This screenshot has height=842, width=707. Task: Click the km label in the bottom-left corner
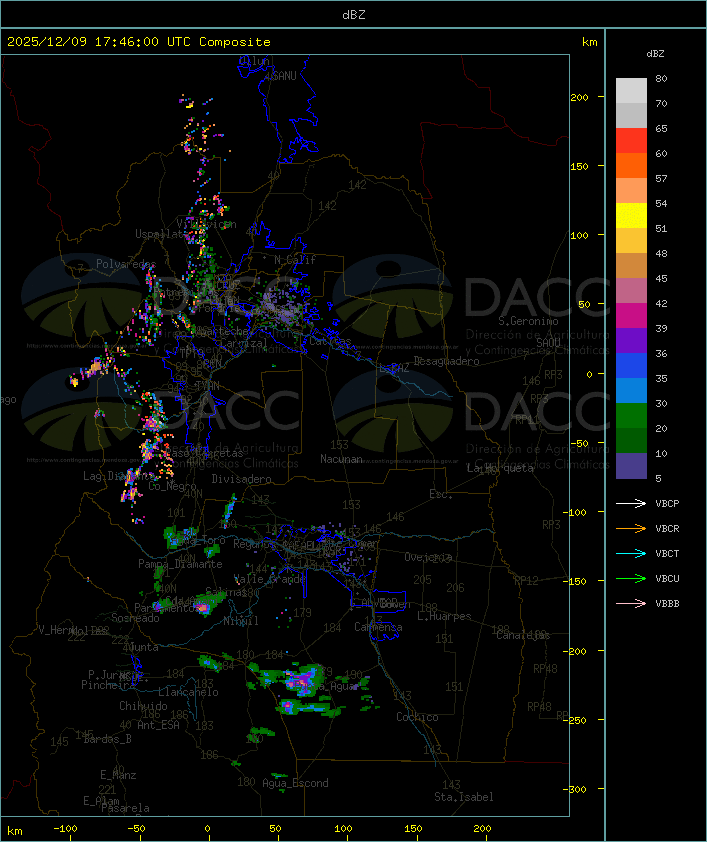14,831
